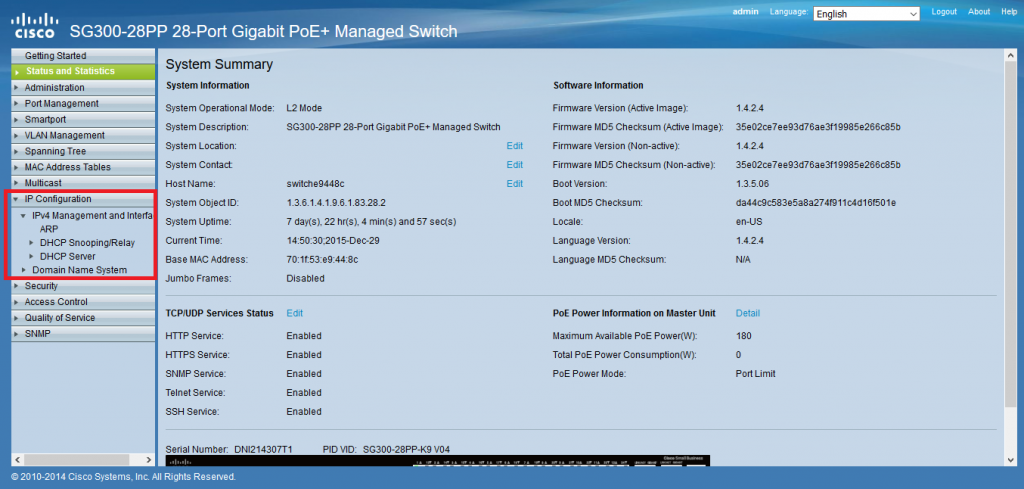Viewport: 1024px width, 489px height.
Task: Collapse the IP Configuration arrow
Action: pos(16,199)
